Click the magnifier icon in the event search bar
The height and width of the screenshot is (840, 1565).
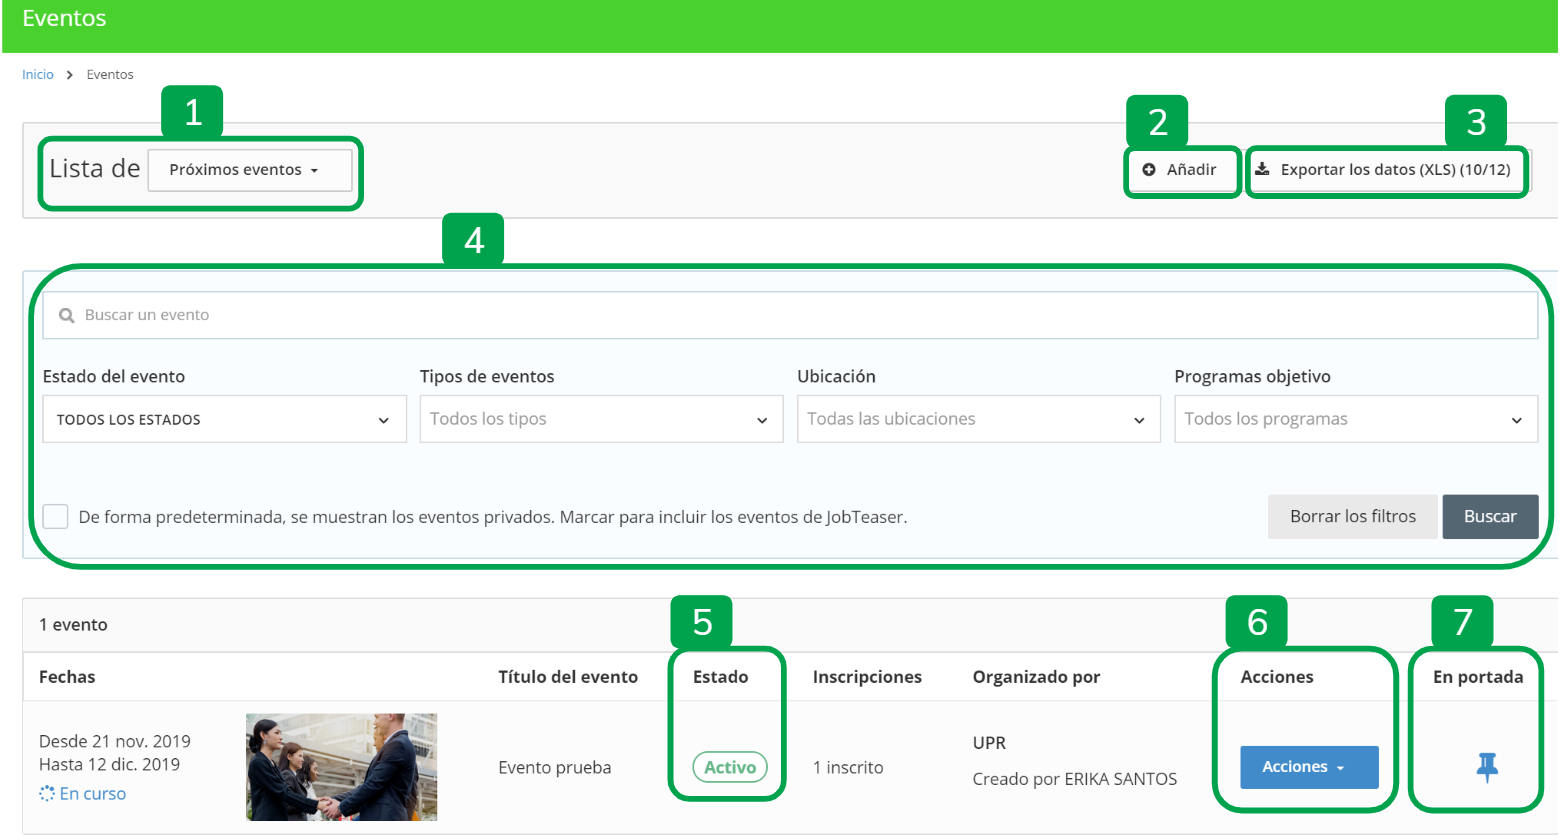click(x=67, y=315)
